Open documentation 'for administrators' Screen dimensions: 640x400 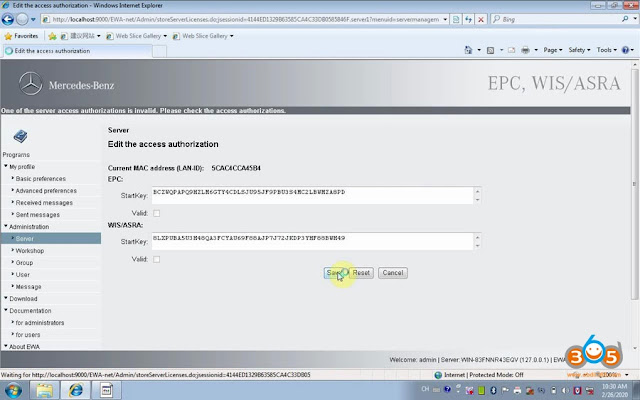pyautogui.click(x=39, y=322)
